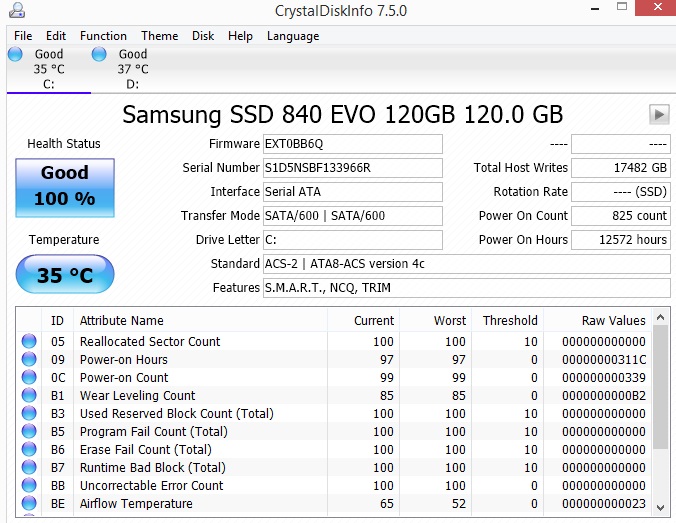Select the C: drive tab label
The height and width of the screenshot is (523, 676).
49,84
